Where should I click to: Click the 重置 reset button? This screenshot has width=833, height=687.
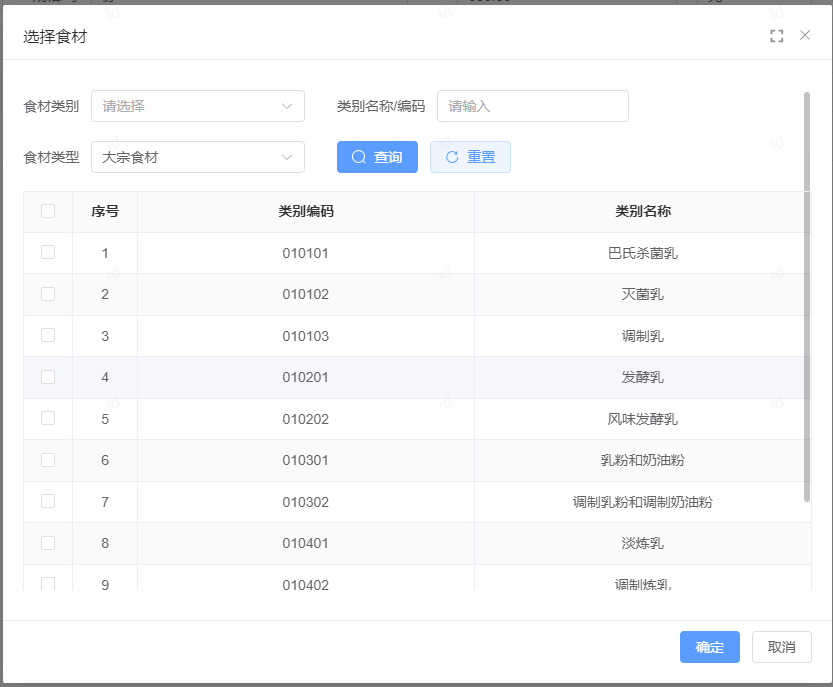pyautogui.click(x=470, y=157)
